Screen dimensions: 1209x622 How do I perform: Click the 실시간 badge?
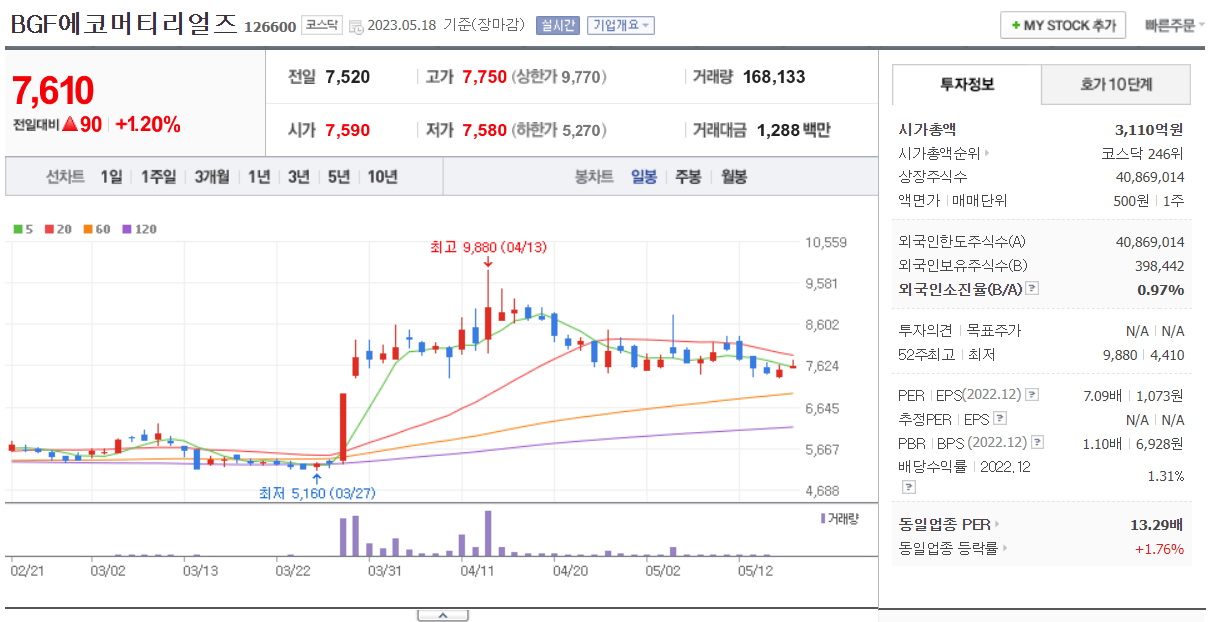pyautogui.click(x=557, y=25)
